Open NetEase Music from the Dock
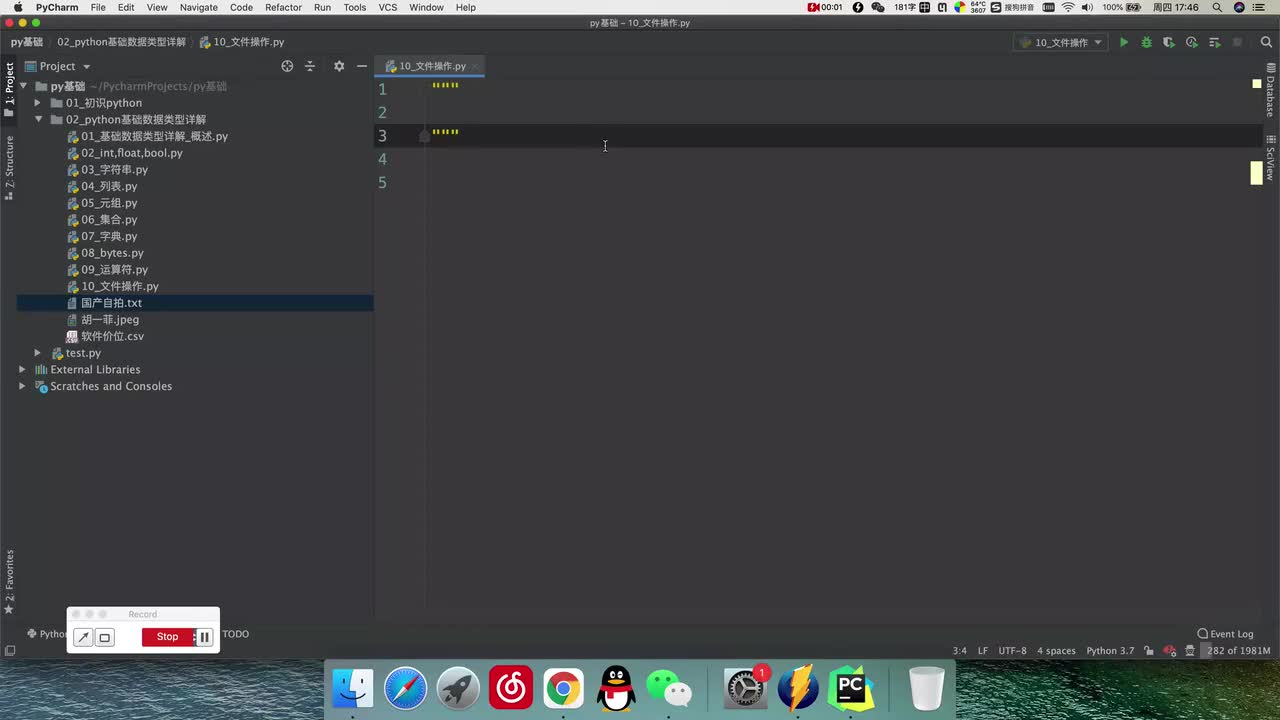Image resolution: width=1280 pixels, height=720 pixels. click(511, 688)
